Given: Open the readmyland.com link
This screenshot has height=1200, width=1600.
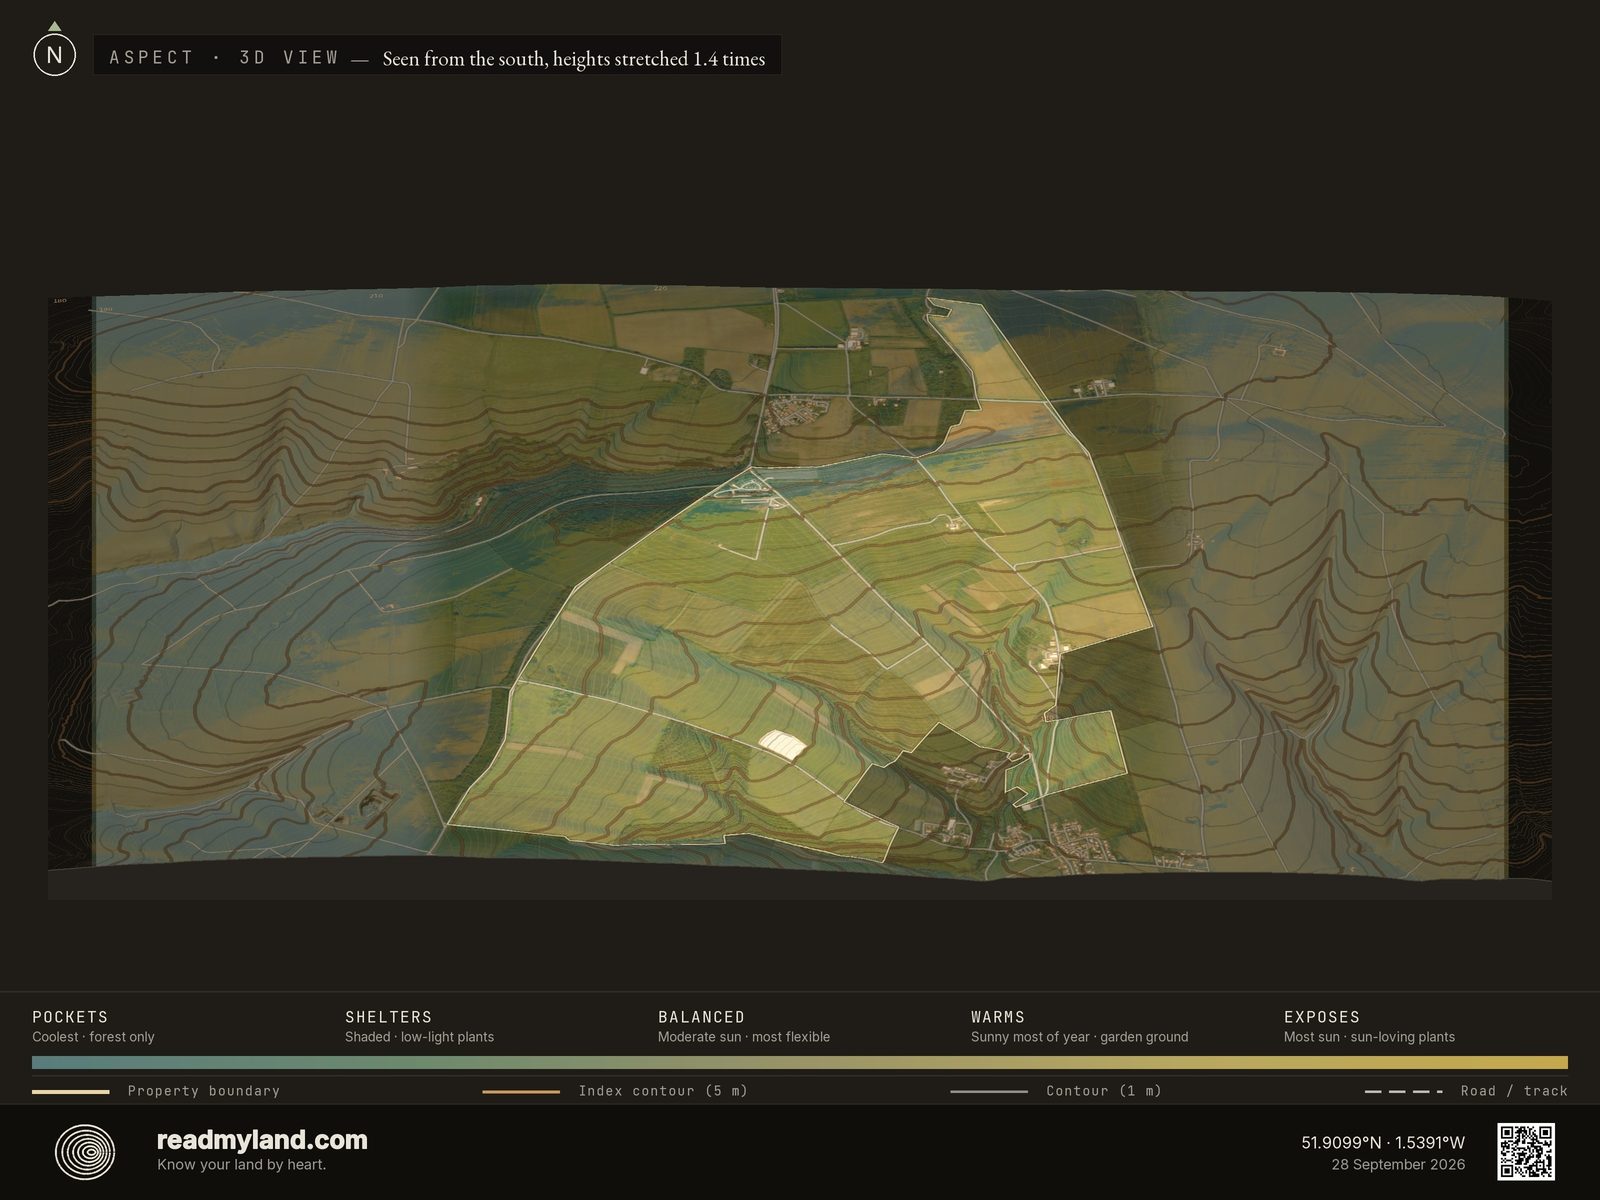Looking at the screenshot, I should pos(262,1140).
